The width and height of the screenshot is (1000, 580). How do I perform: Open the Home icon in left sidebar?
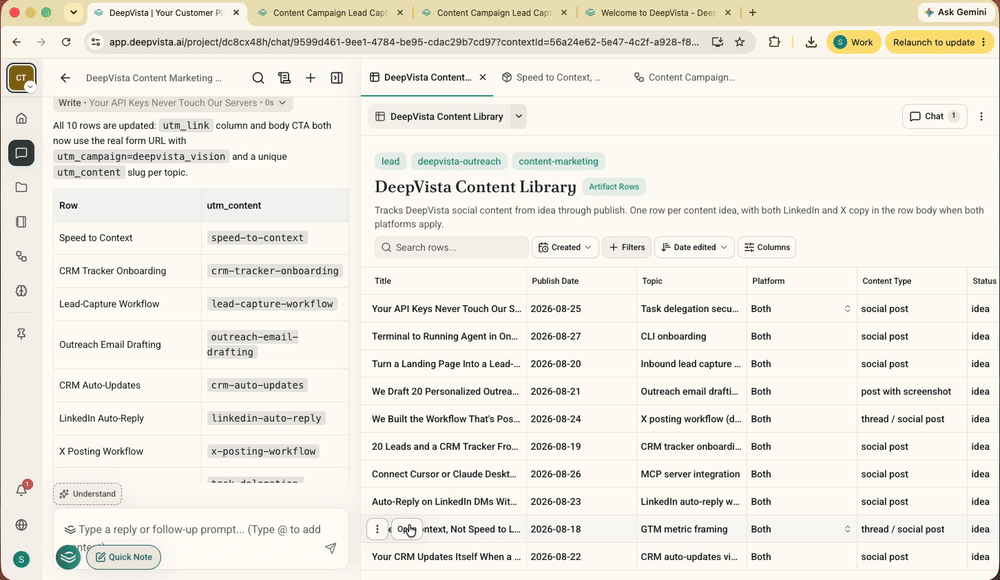pyautogui.click(x=21, y=118)
